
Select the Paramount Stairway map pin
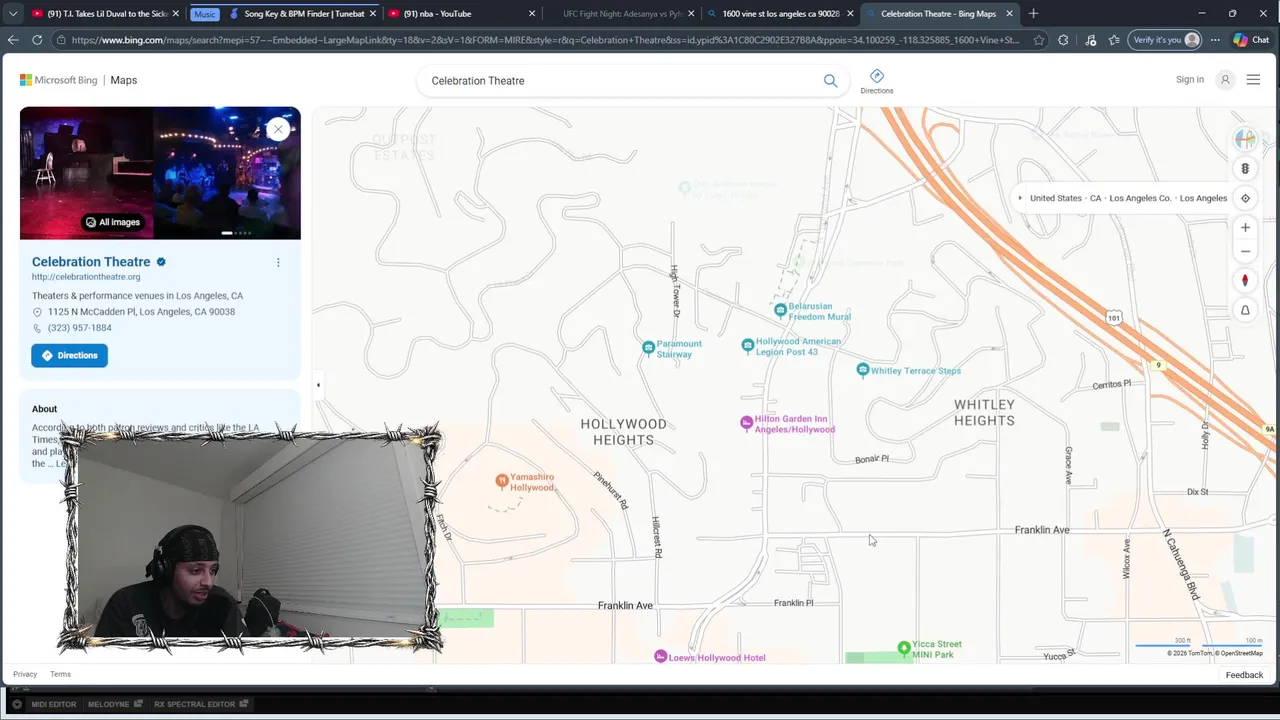click(648, 348)
